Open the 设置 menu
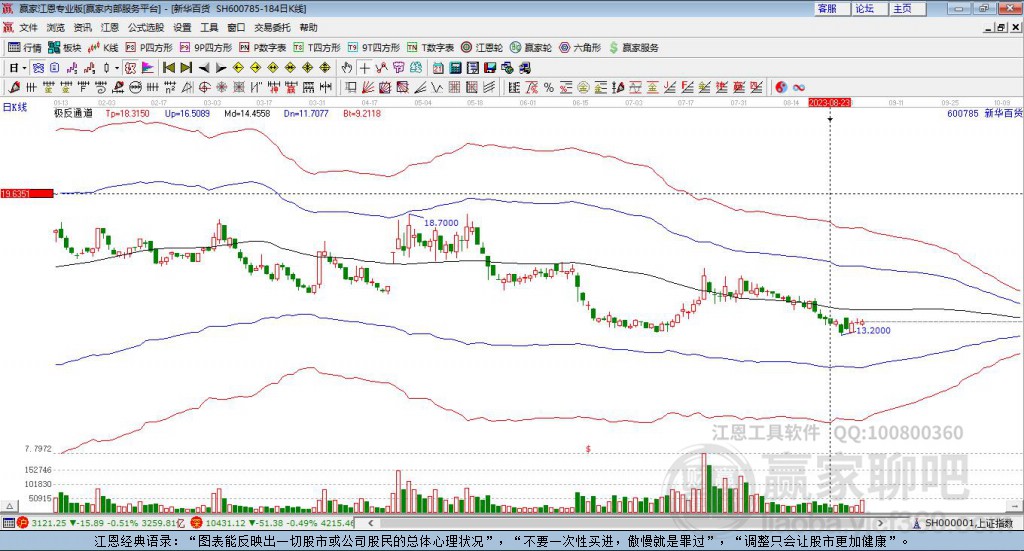Screen dimensions: 1024x551 (x=182, y=27)
